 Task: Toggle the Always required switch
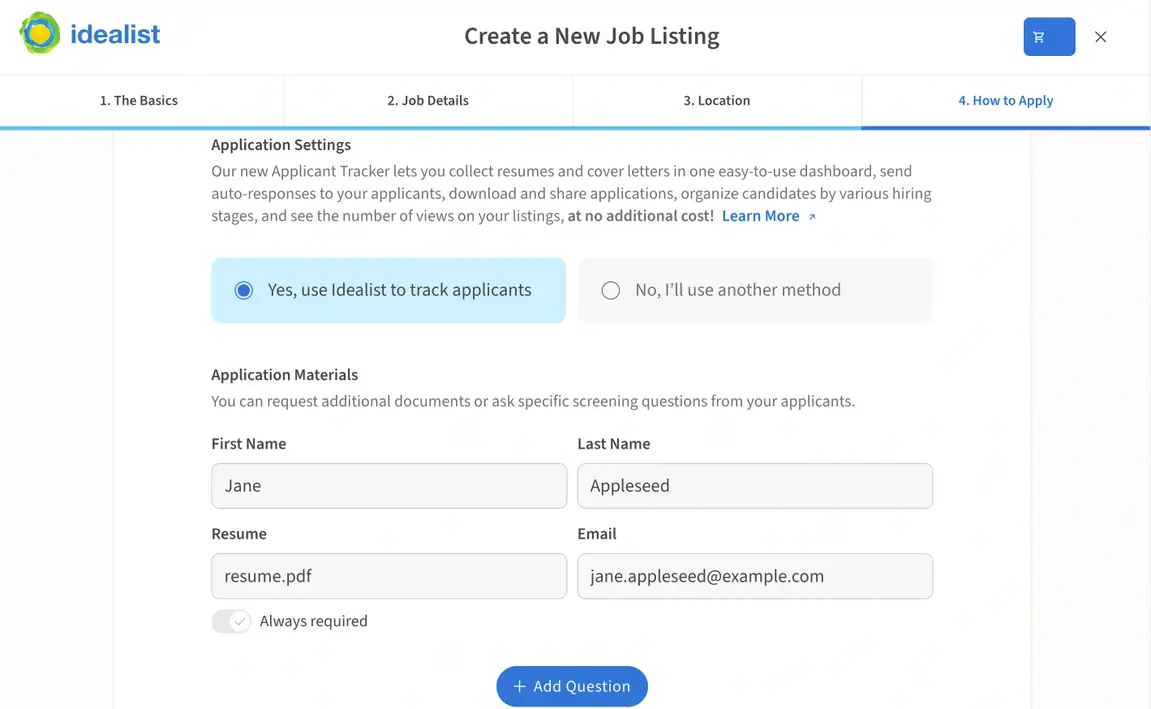[x=231, y=622]
